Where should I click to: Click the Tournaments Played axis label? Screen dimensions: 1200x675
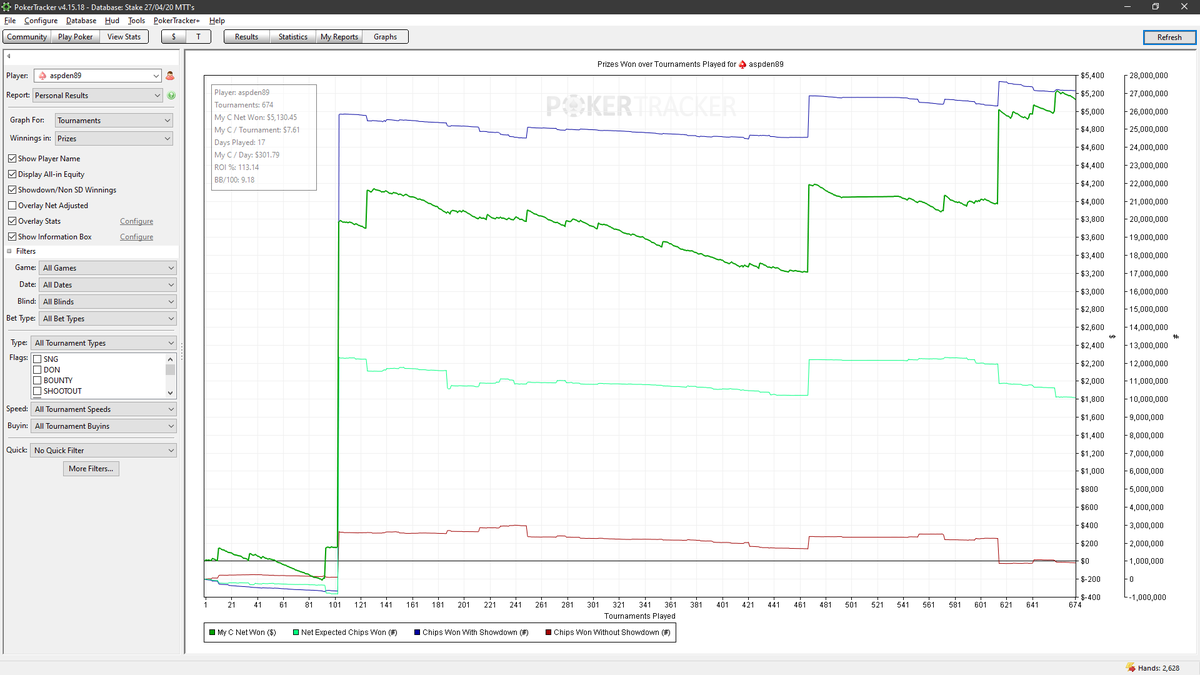[640, 617]
